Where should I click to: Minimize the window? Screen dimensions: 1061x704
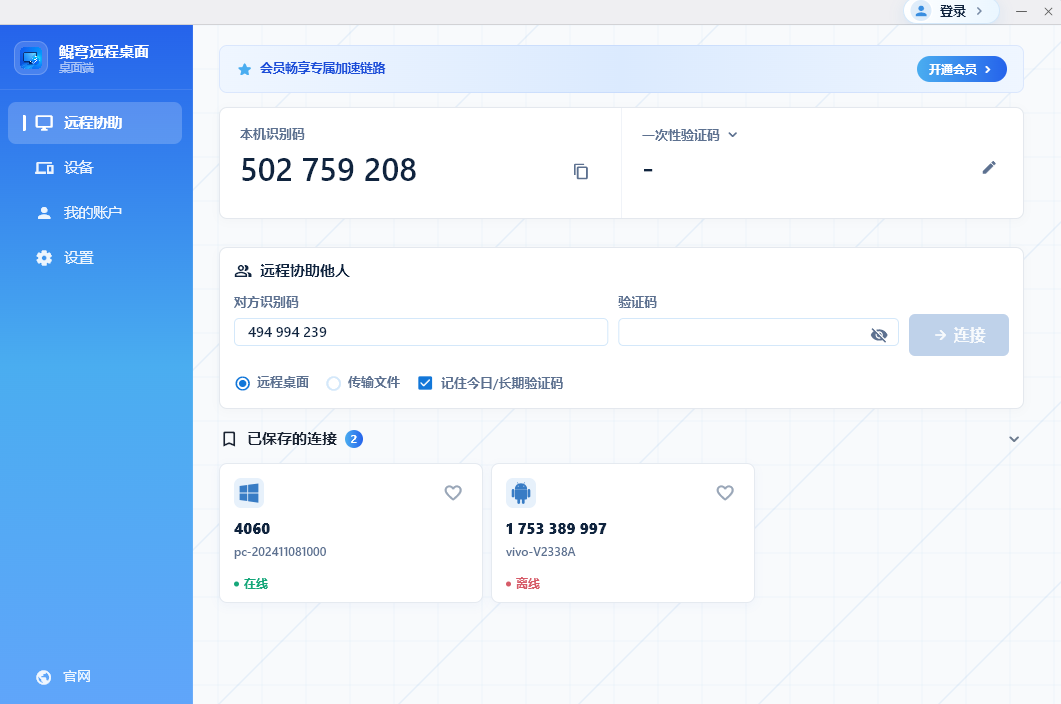click(1021, 12)
